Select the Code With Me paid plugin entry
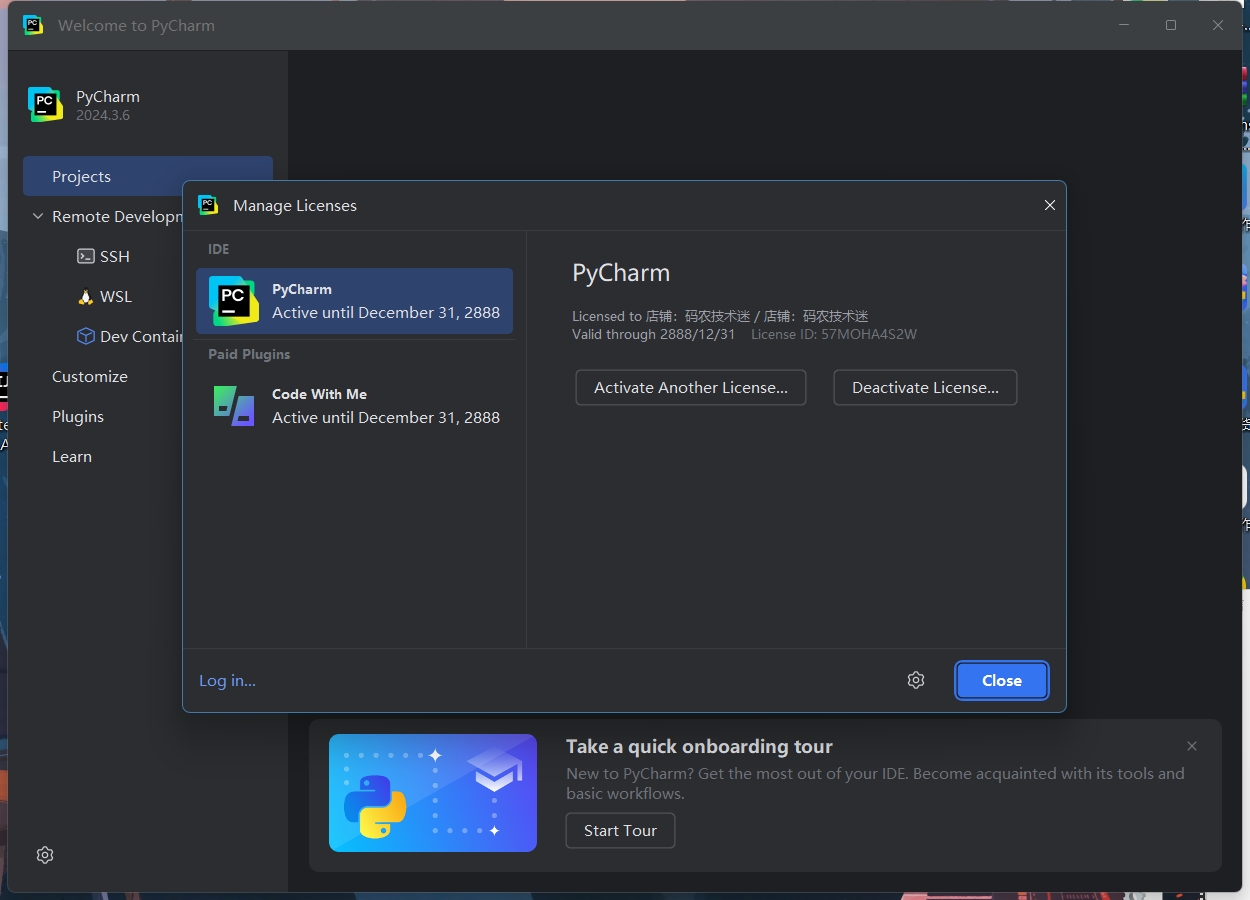1250x900 pixels. coord(354,405)
